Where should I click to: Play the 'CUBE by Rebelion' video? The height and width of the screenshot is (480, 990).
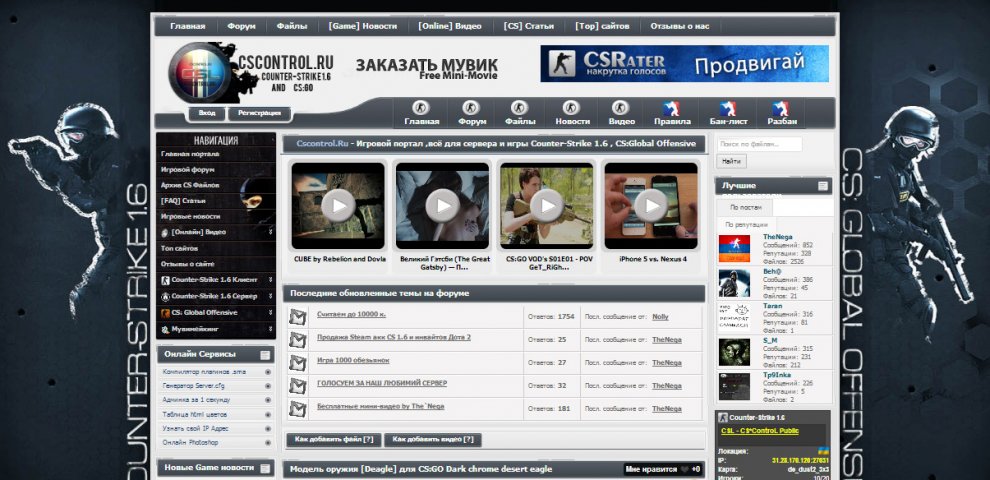tap(338, 205)
